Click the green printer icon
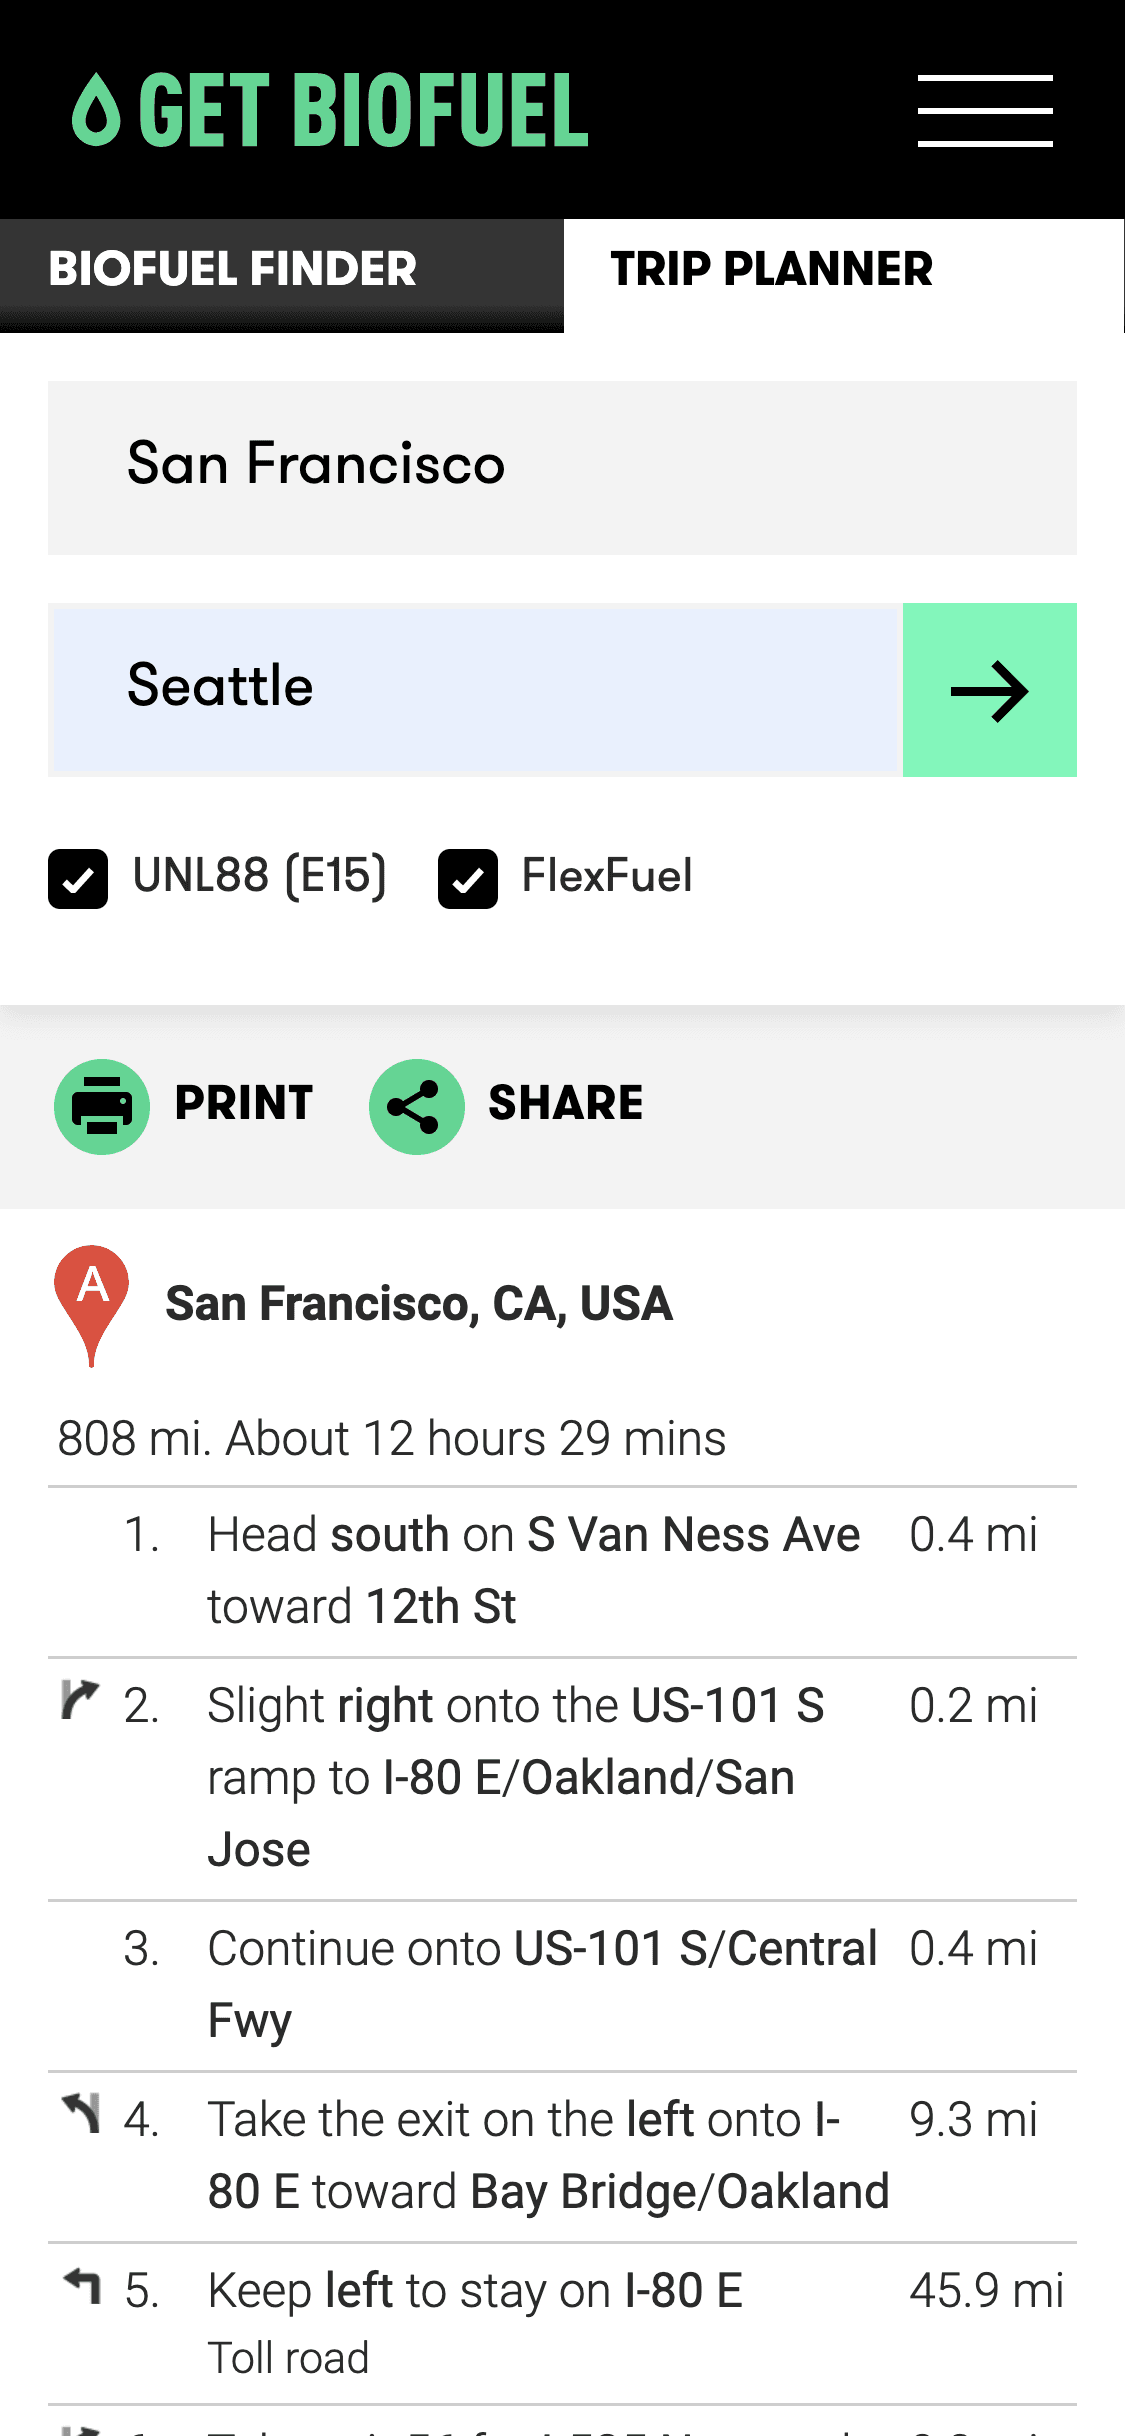 point(102,1106)
